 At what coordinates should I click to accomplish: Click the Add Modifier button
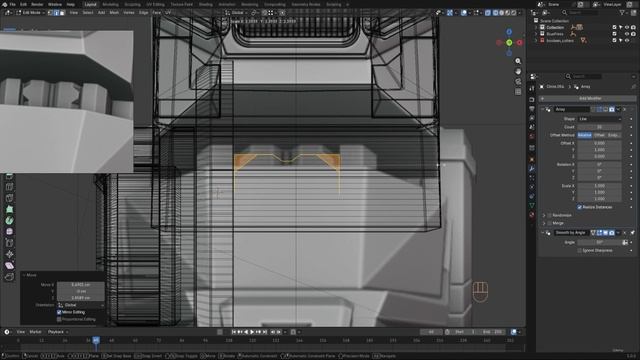click(x=588, y=98)
